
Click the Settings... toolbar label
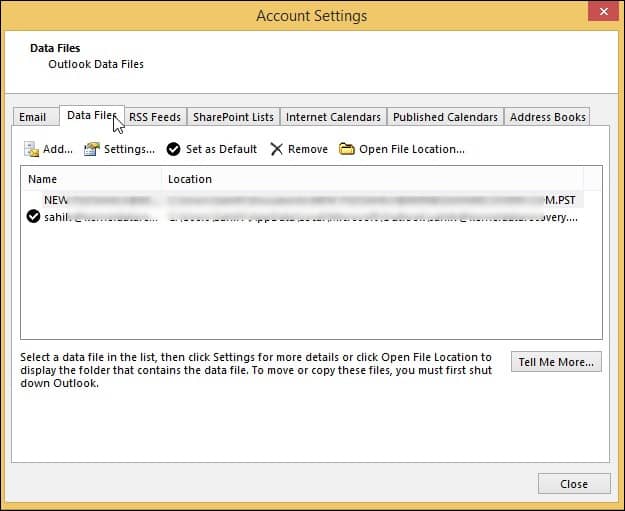point(130,149)
